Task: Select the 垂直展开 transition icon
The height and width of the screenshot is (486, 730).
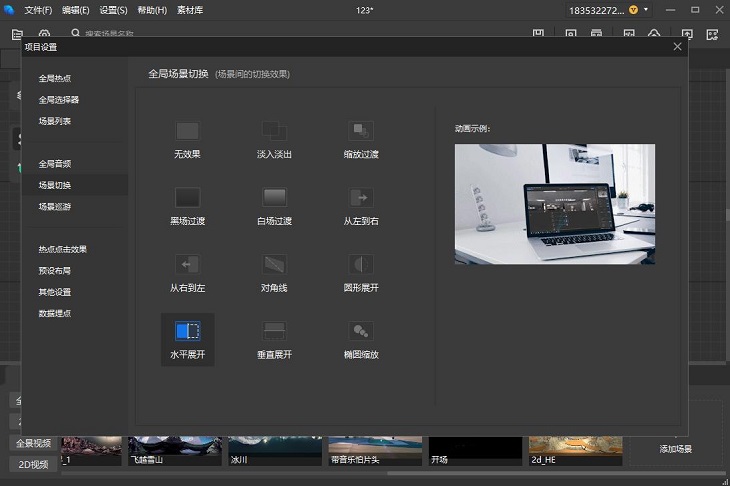Action: 274,331
